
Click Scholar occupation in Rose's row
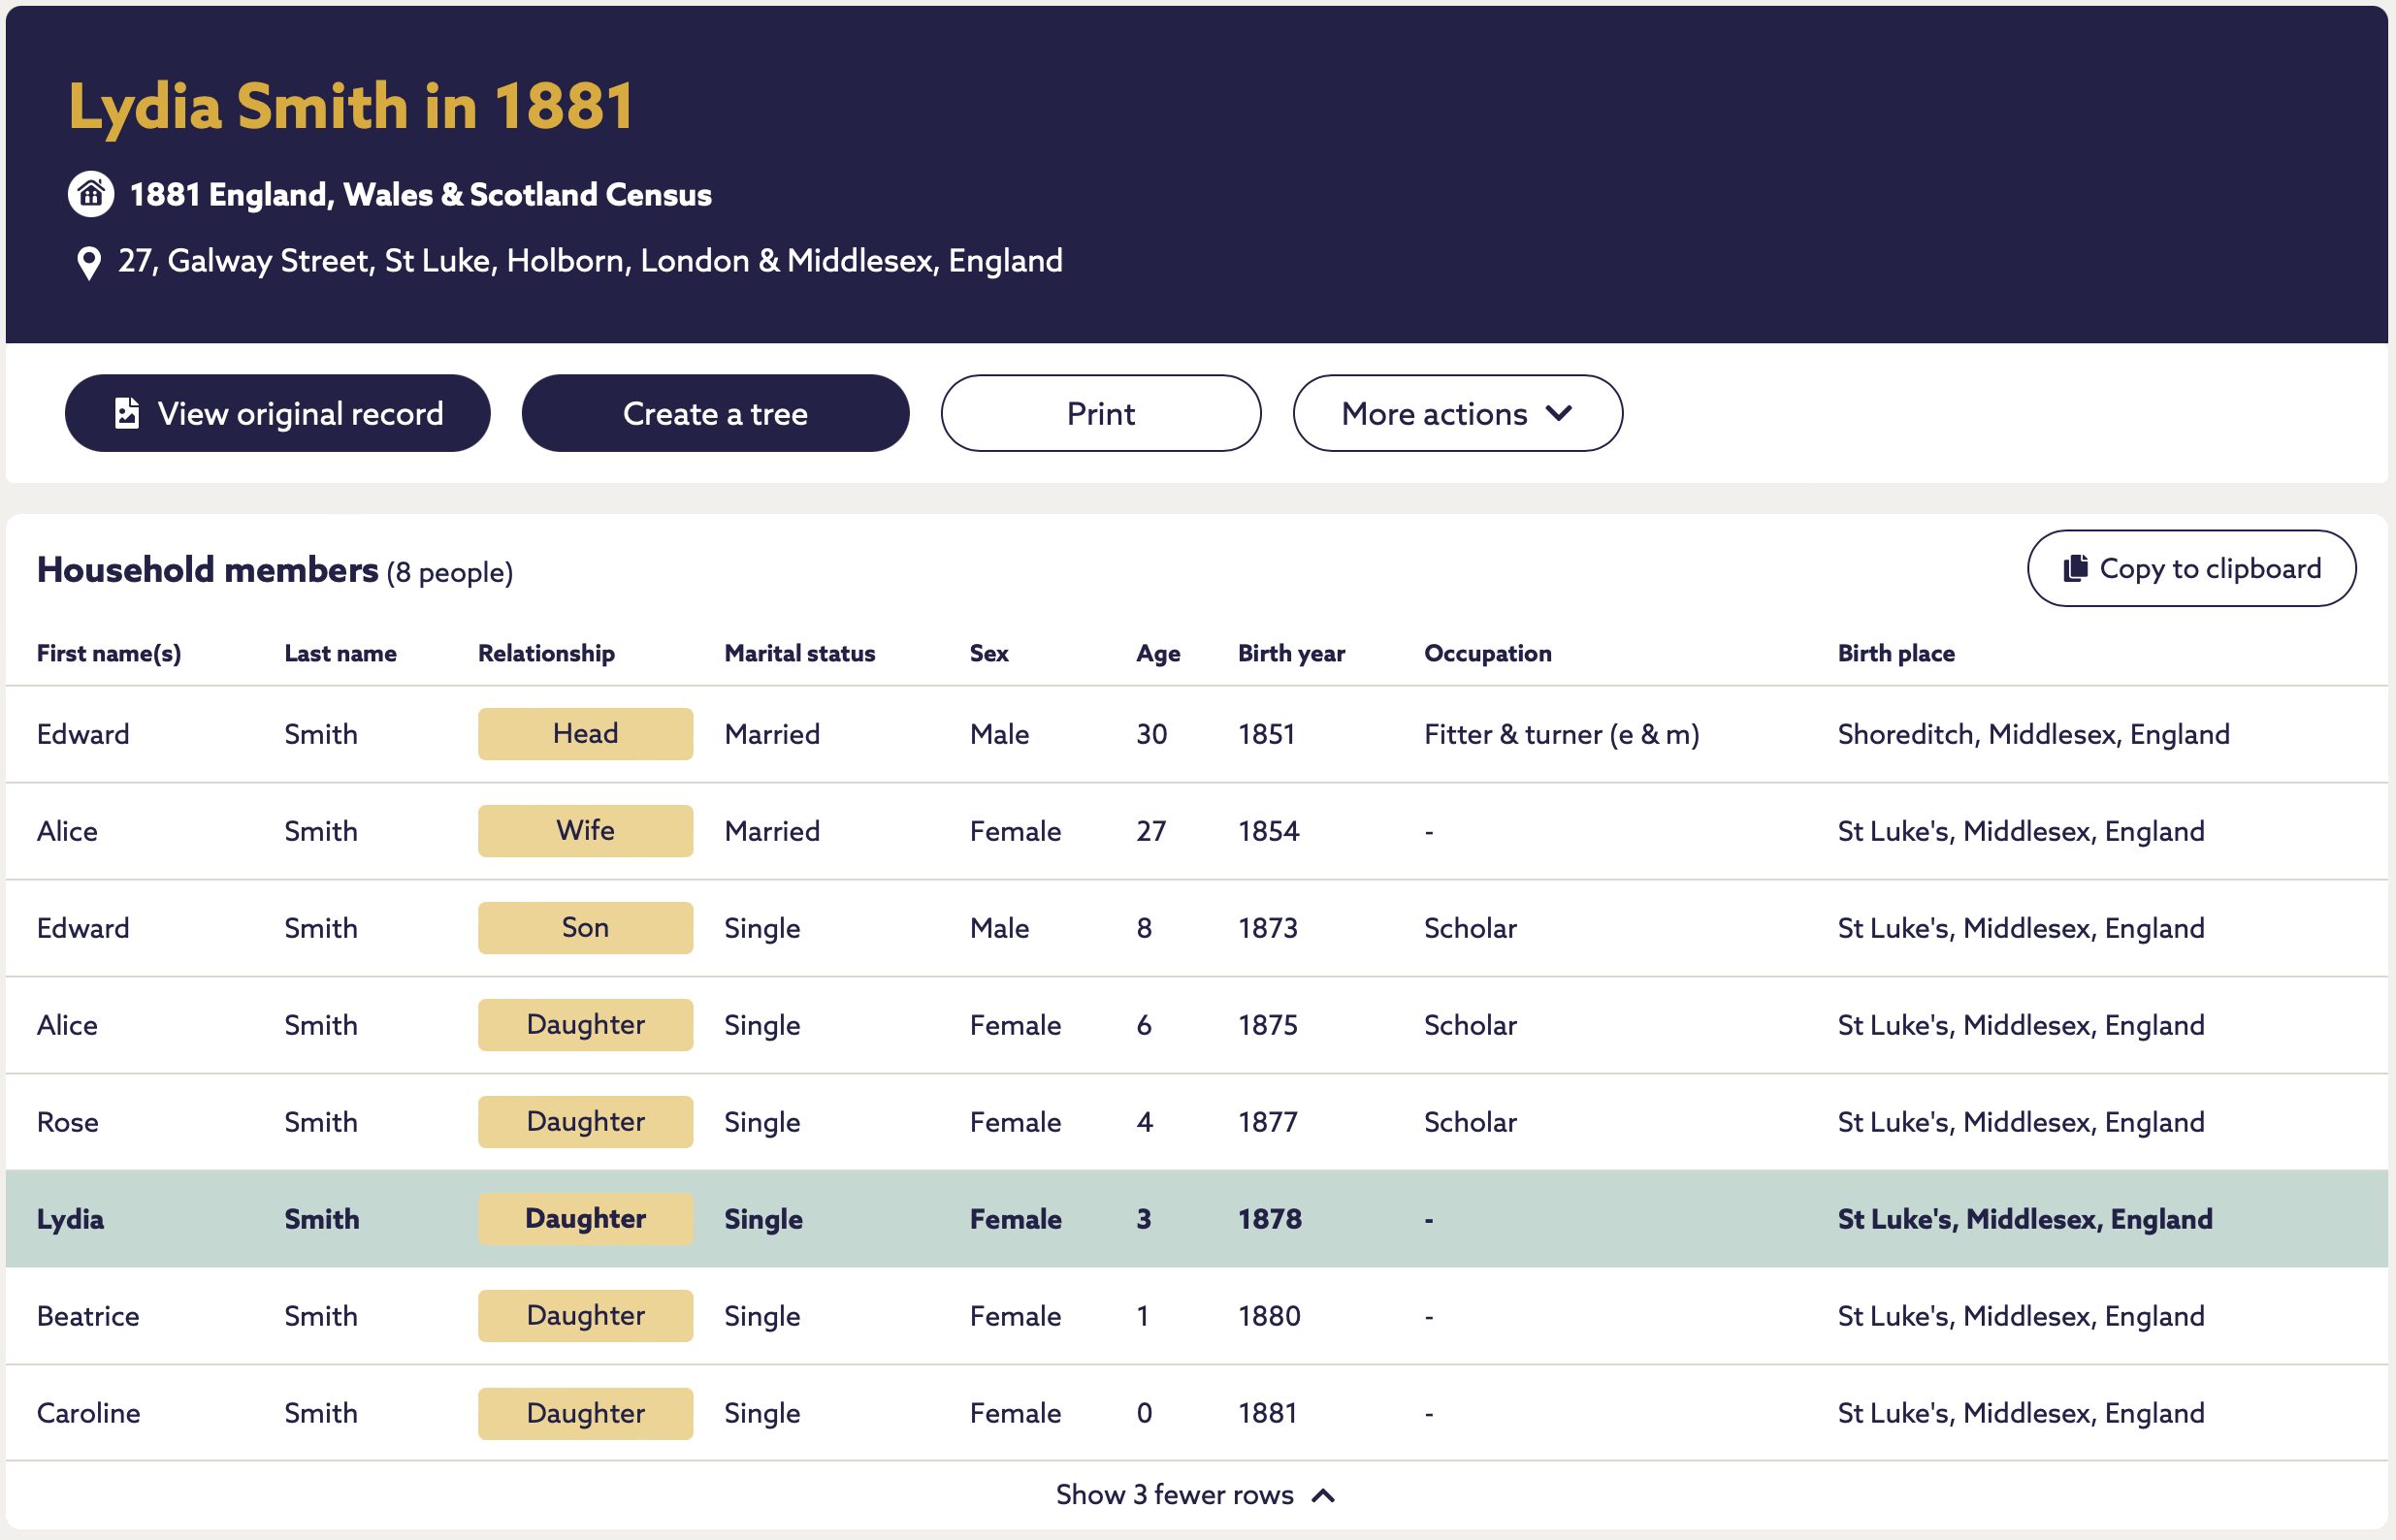1470,1123
